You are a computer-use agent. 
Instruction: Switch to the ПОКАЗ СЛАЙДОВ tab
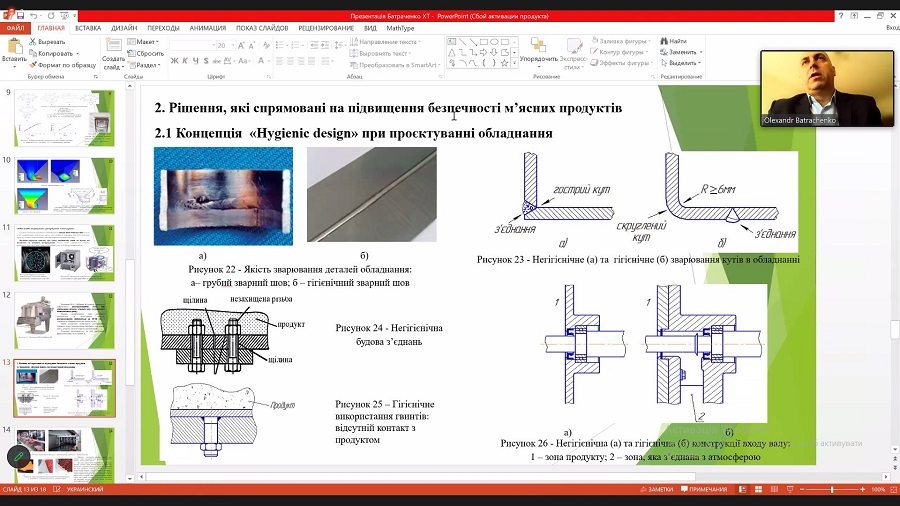point(262,28)
